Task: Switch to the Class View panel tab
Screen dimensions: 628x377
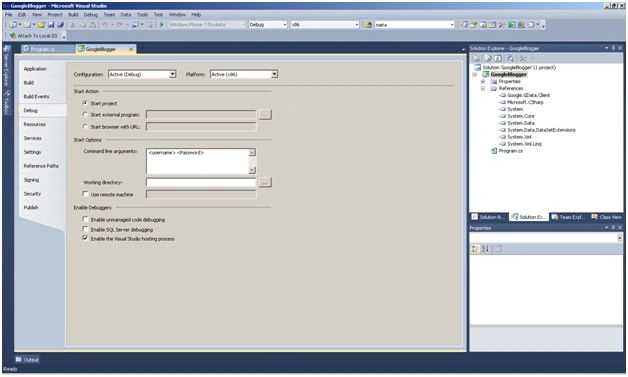Action: [x=606, y=217]
